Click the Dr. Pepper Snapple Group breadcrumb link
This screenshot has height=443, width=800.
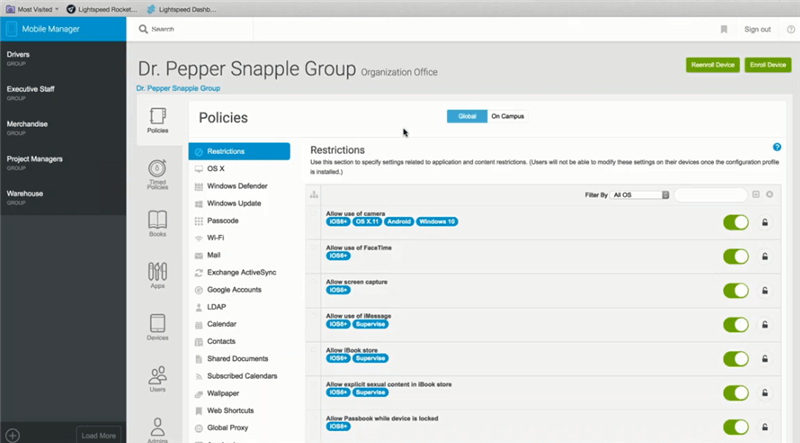pyautogui.click(x=178, y=88)
